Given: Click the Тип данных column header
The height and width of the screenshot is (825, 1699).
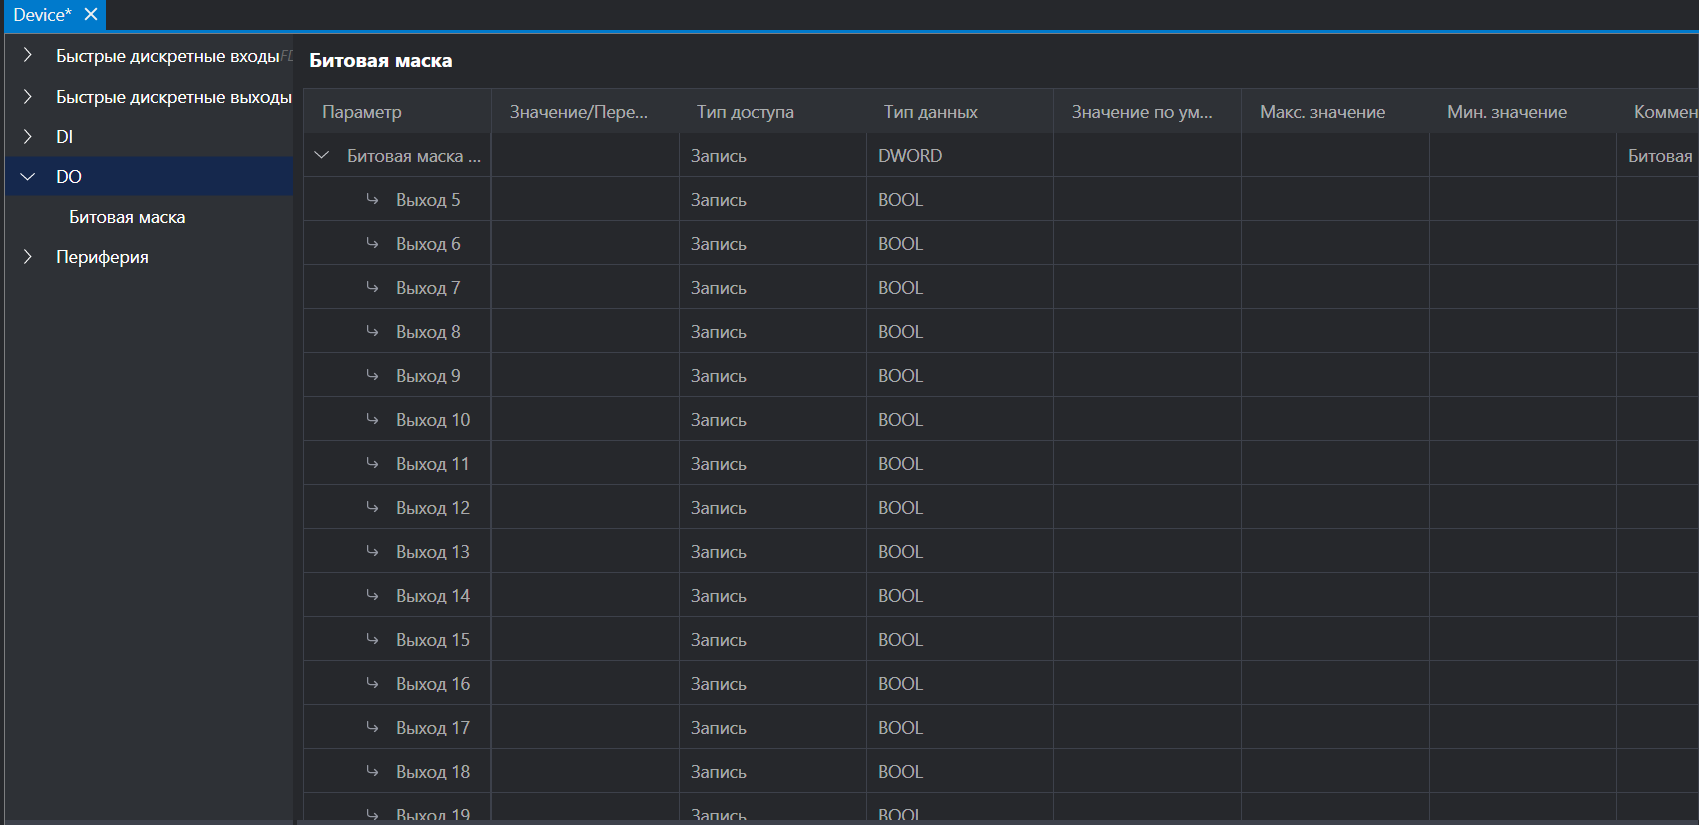Looking at the screenshot, I should [x=959, y=112].
